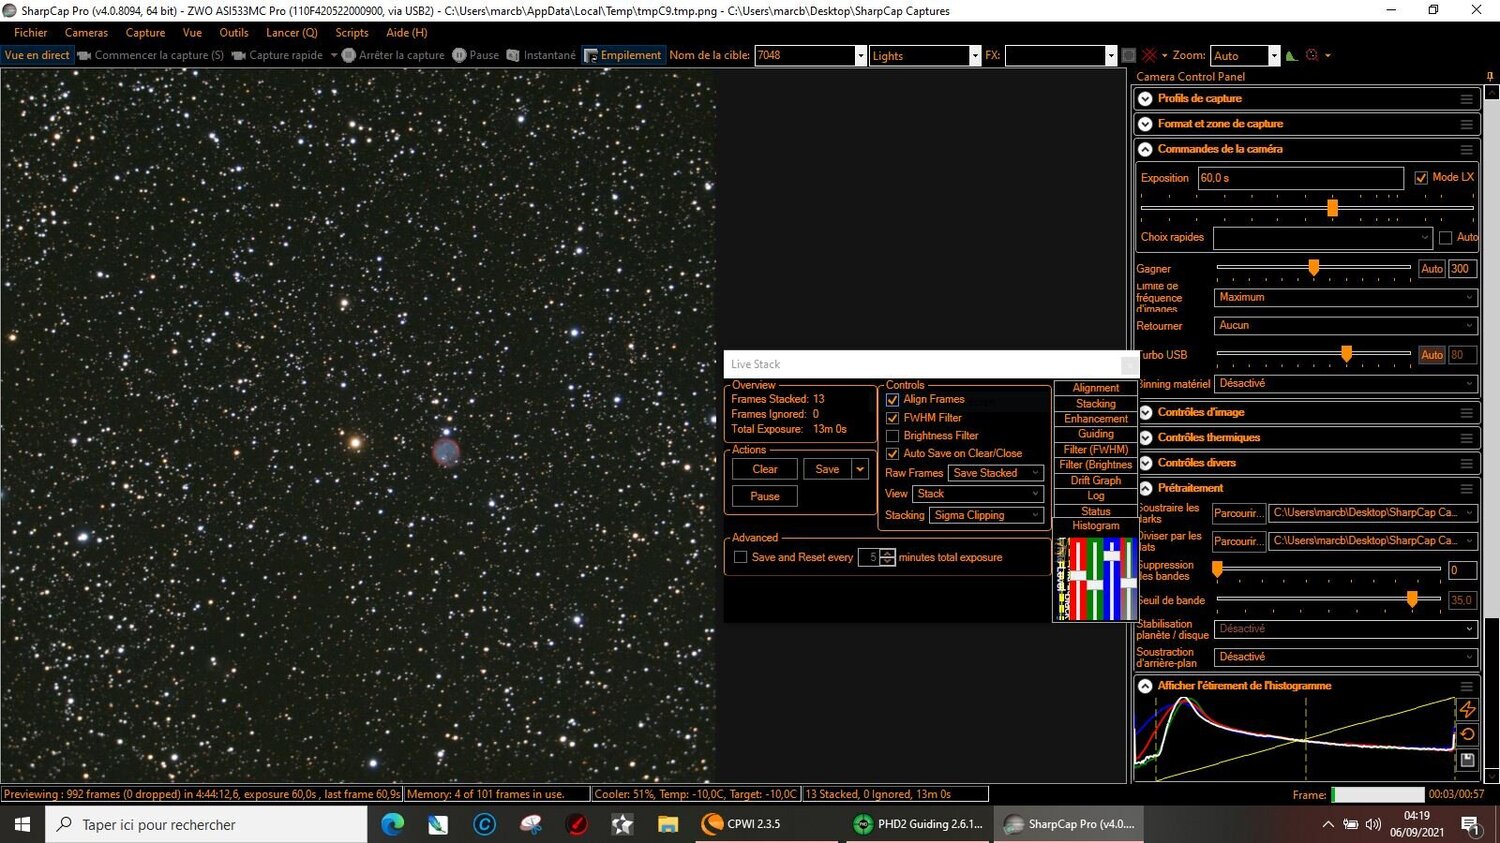Click the Vue en direct button
Screen dimensions: 1500x843
tap(37, 55)
